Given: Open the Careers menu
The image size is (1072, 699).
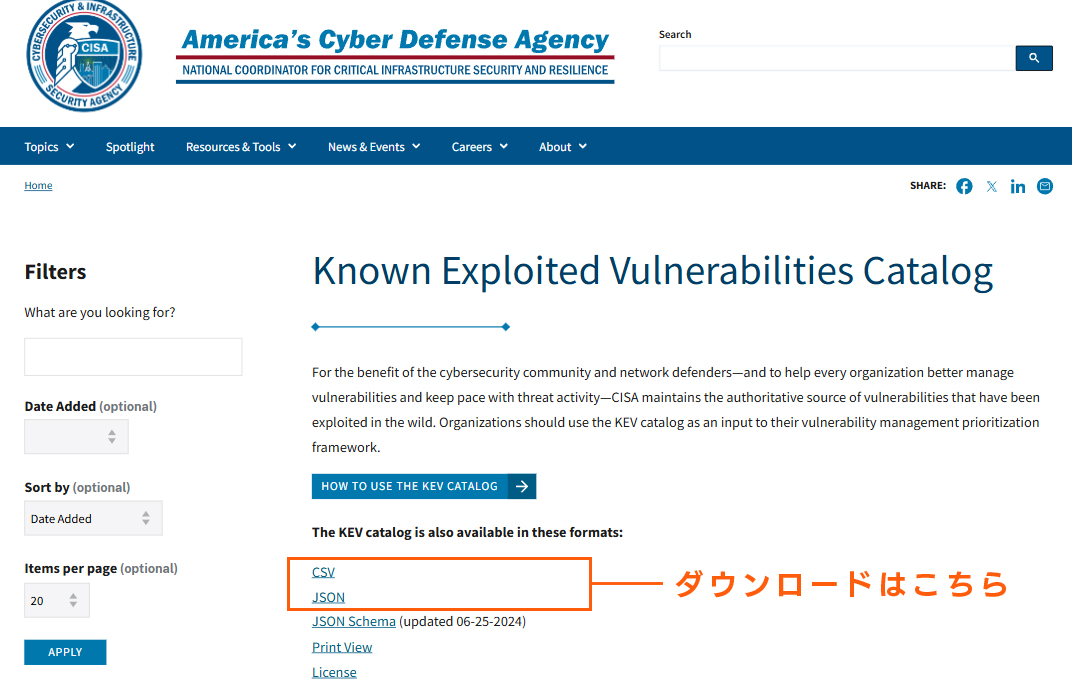Looking at the screenshot, I should (x=479, y=147).
